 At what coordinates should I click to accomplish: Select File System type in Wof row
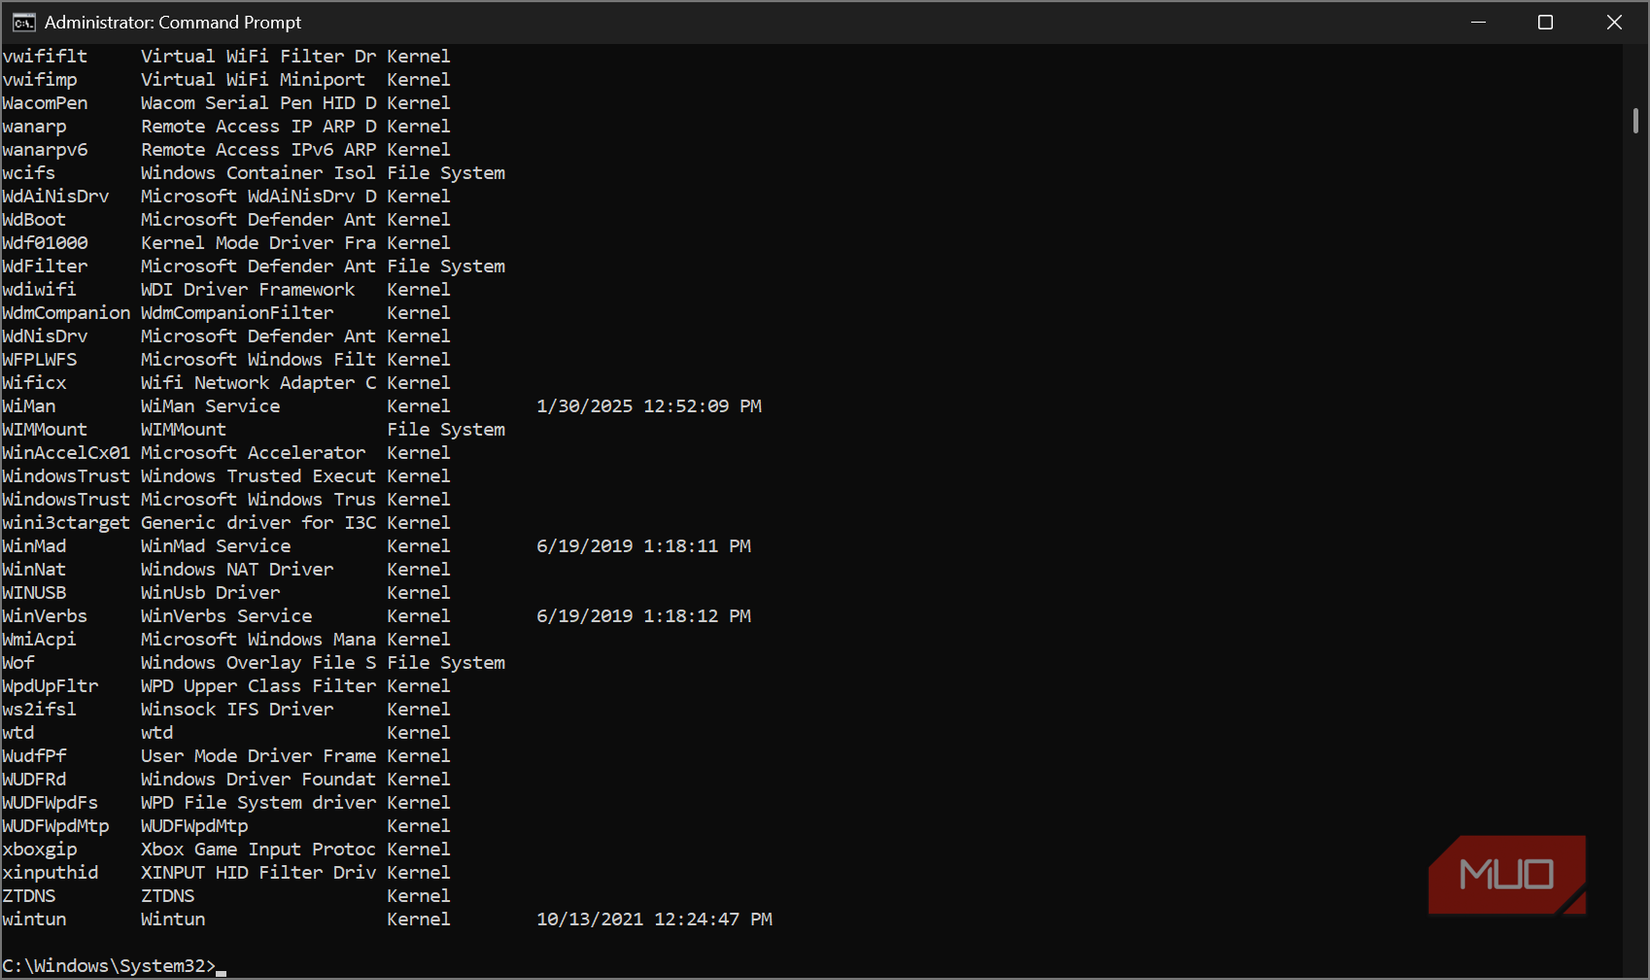pyautogui.click(x=446, y=663)
